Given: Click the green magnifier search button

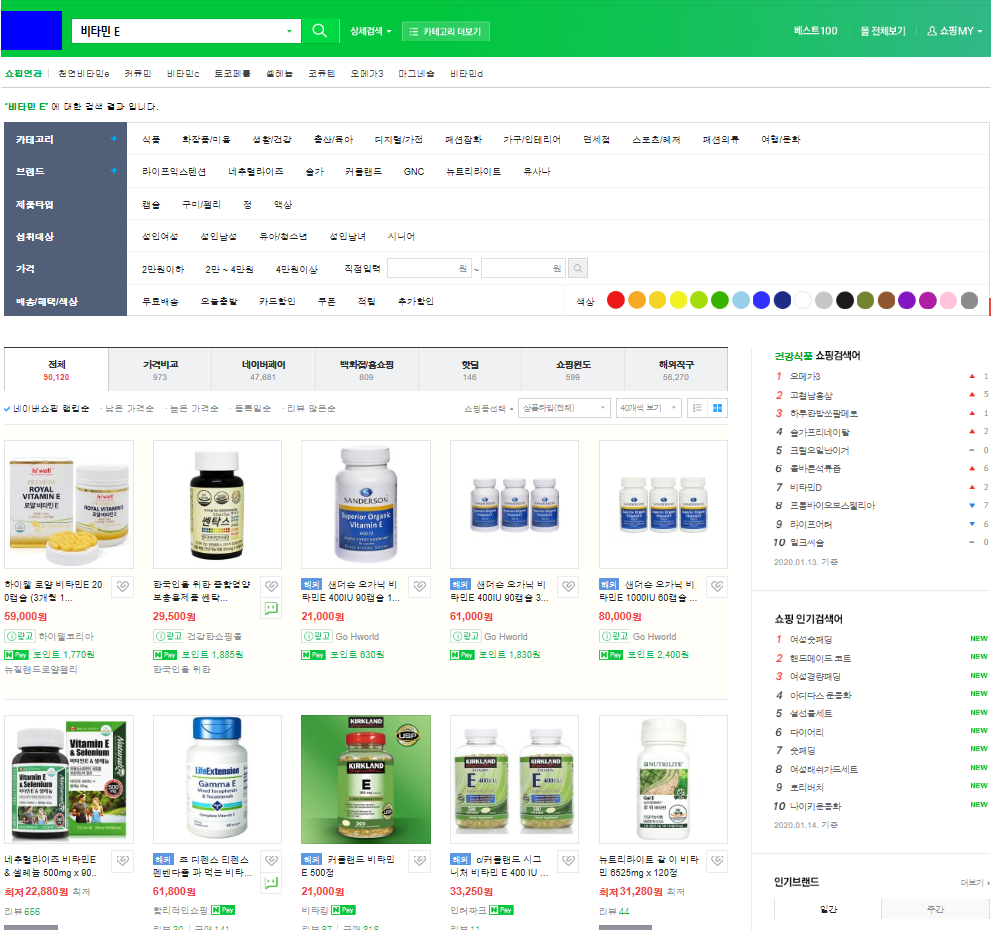Looking at the screenshot, I should [x=320, y=31].
